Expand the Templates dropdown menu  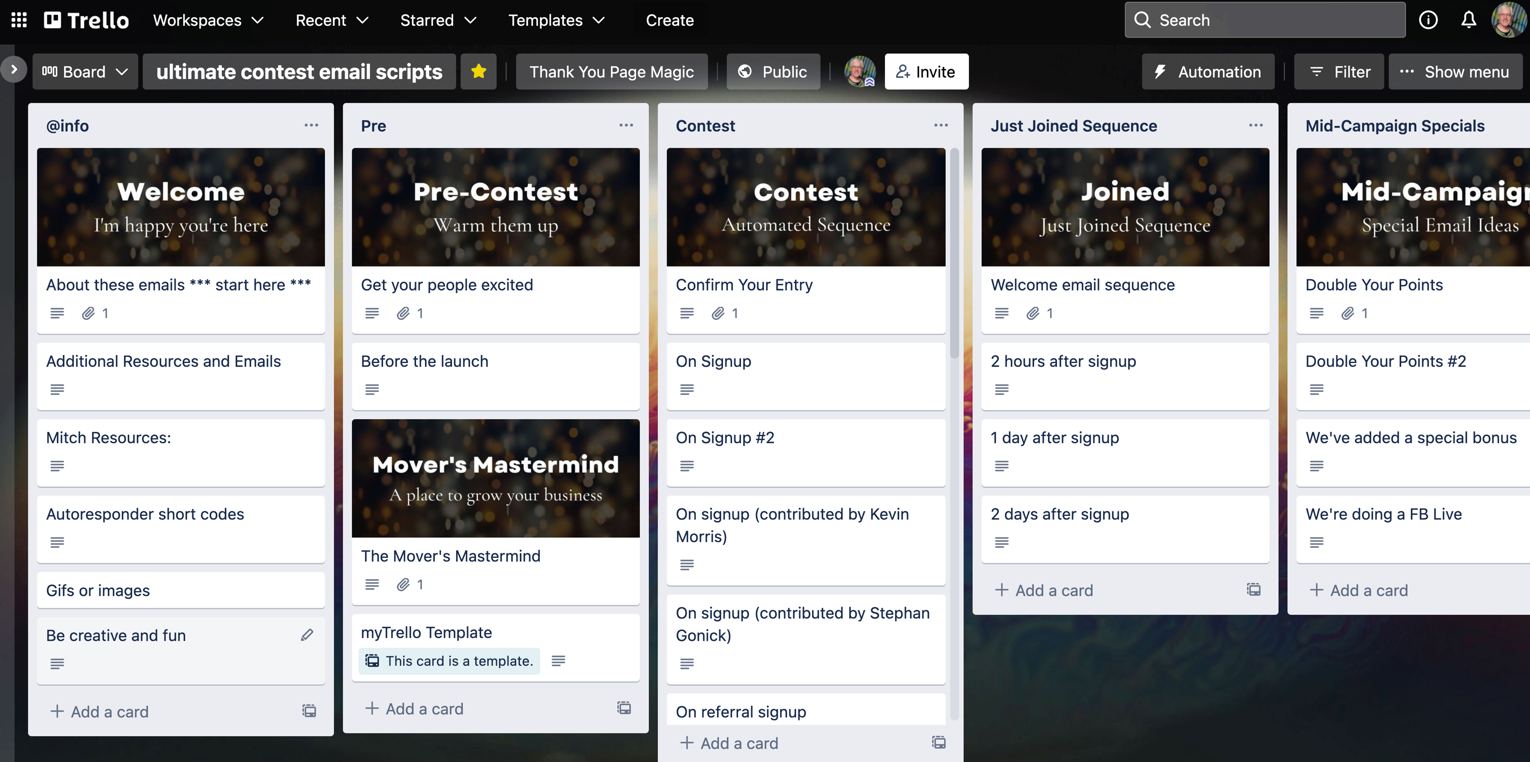[556, 20]
